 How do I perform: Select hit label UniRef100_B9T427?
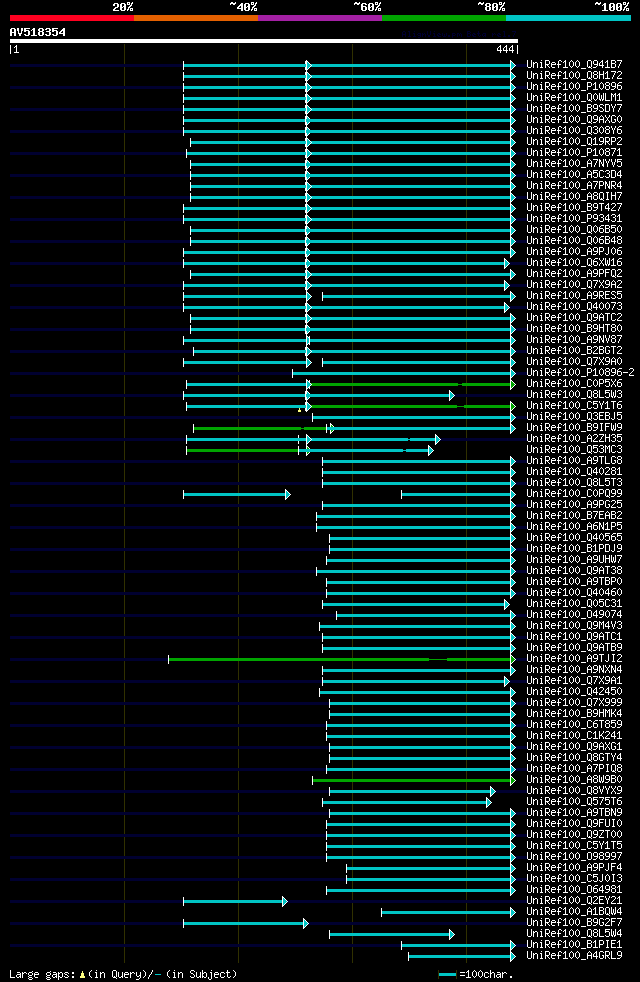(x=574, y=207)
